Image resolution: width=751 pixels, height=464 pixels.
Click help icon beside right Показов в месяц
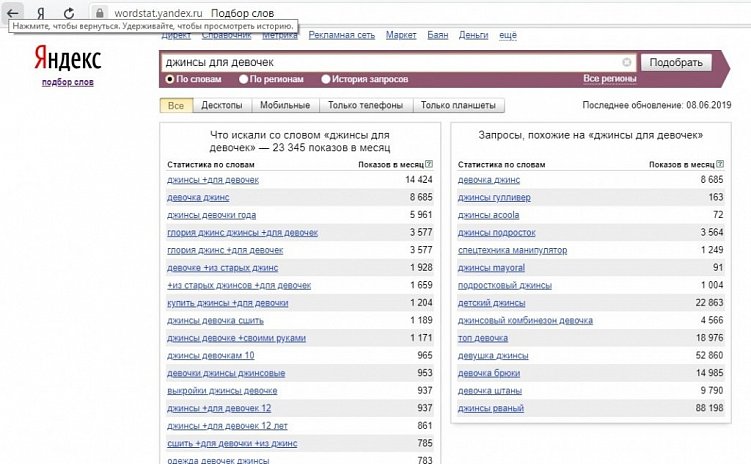coord(720,164)
